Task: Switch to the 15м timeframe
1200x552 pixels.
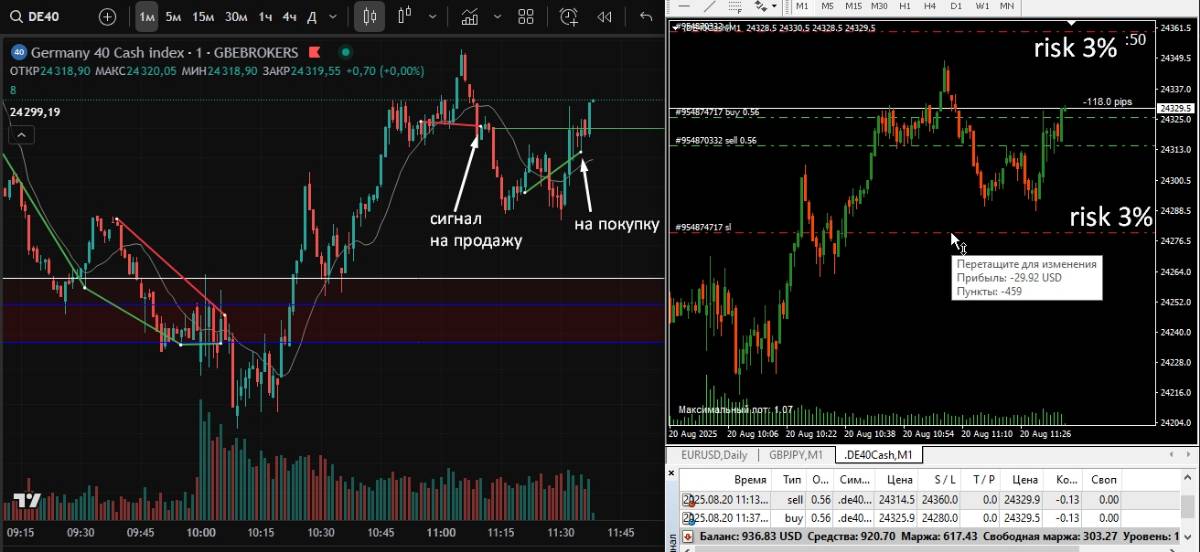Action: point(203,17)
